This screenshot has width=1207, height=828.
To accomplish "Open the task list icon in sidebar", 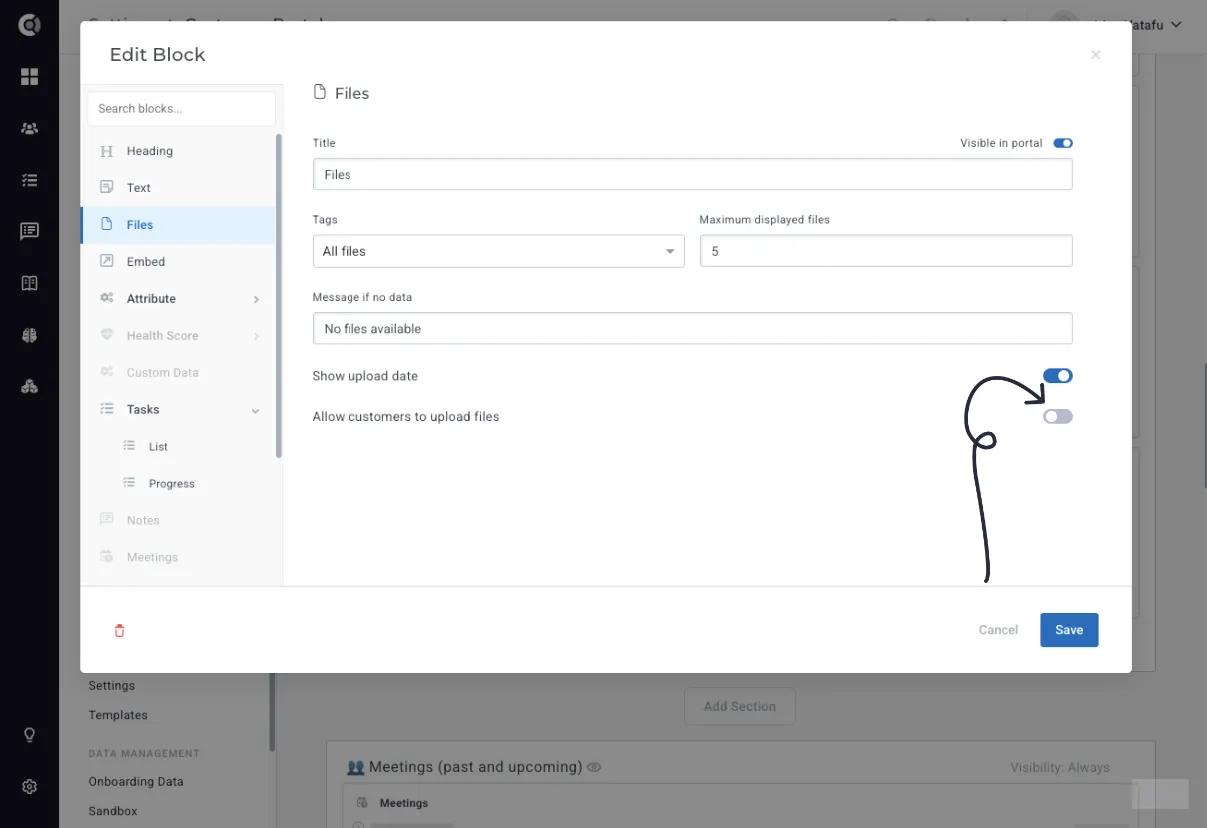I will click(x=29, y=180).
